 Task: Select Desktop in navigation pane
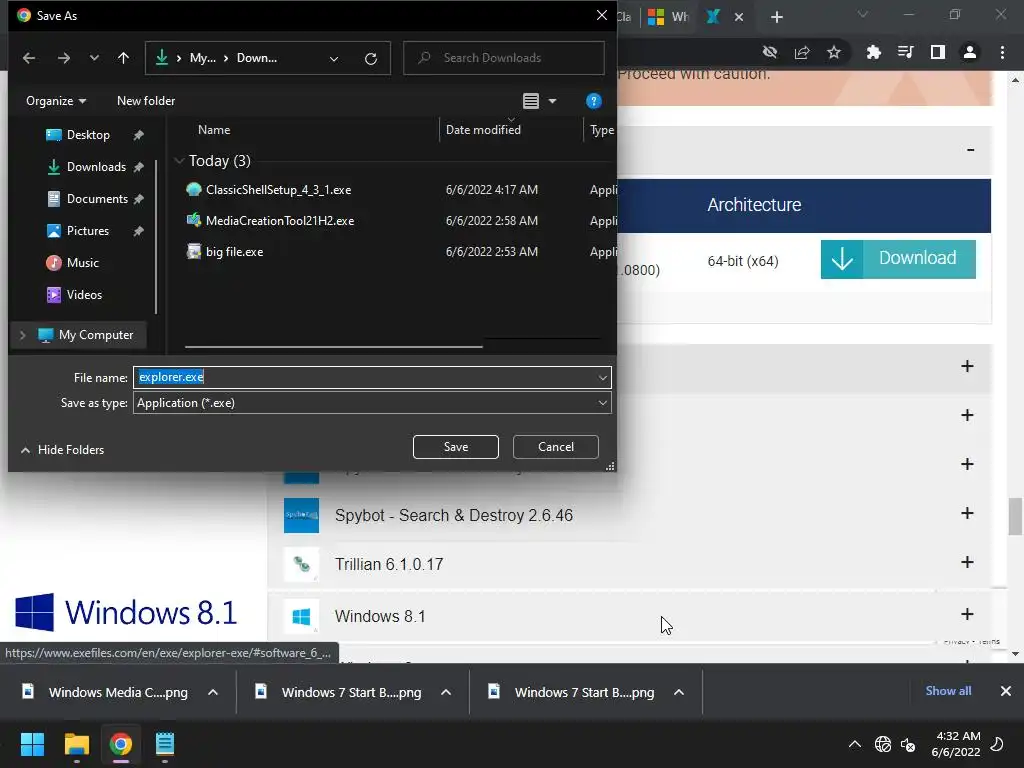[88, 135]
